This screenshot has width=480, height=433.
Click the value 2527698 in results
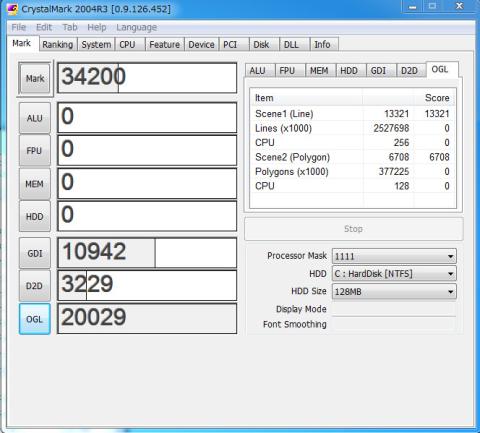tap(391, 128)
